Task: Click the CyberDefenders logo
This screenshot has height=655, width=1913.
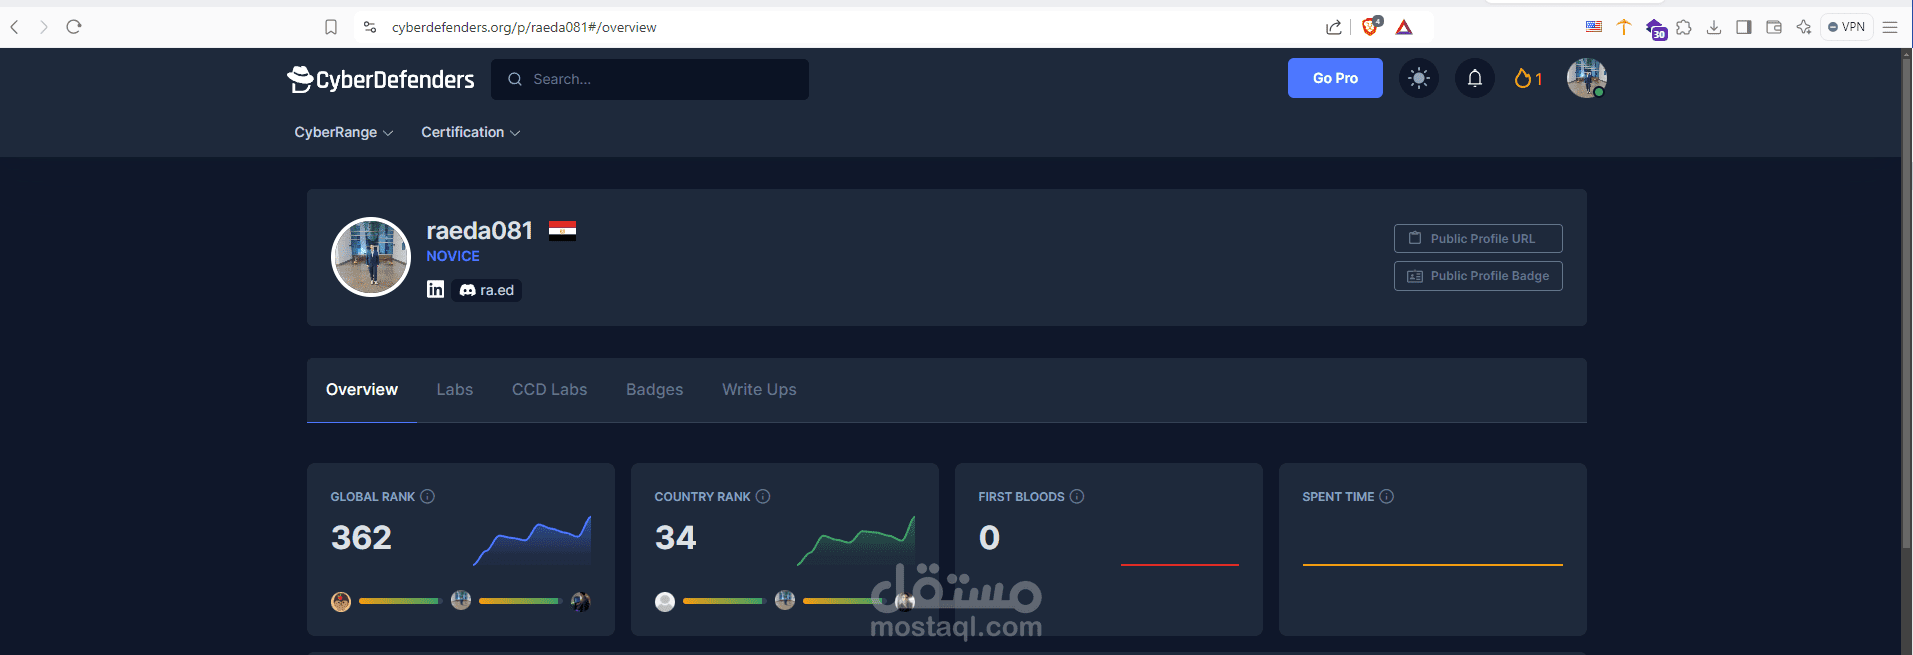Action: pos(381,79)
